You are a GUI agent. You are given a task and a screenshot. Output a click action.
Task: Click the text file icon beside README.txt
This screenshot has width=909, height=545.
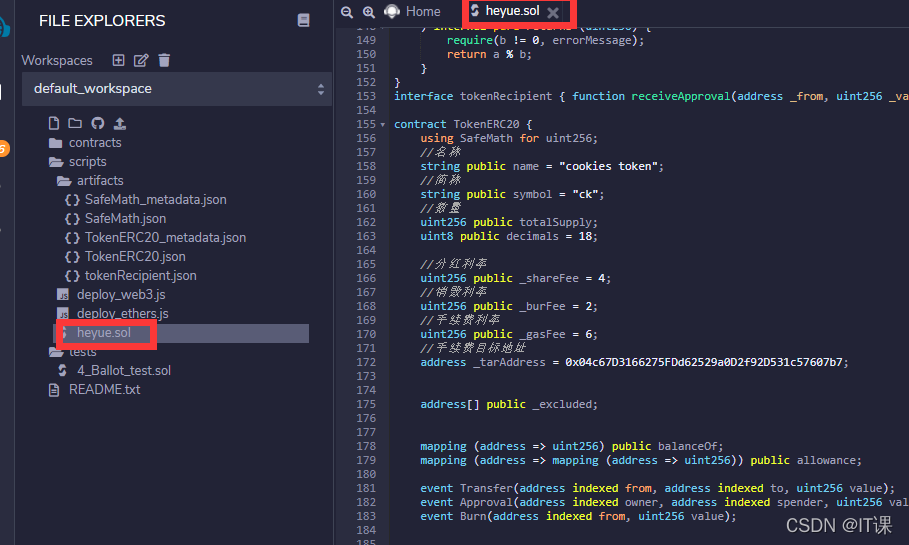pyautogui.click(x=54, y=390)
